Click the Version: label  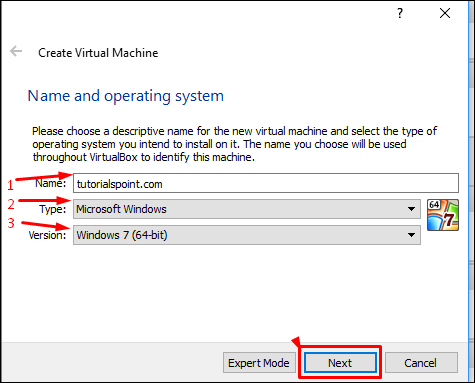47,235
